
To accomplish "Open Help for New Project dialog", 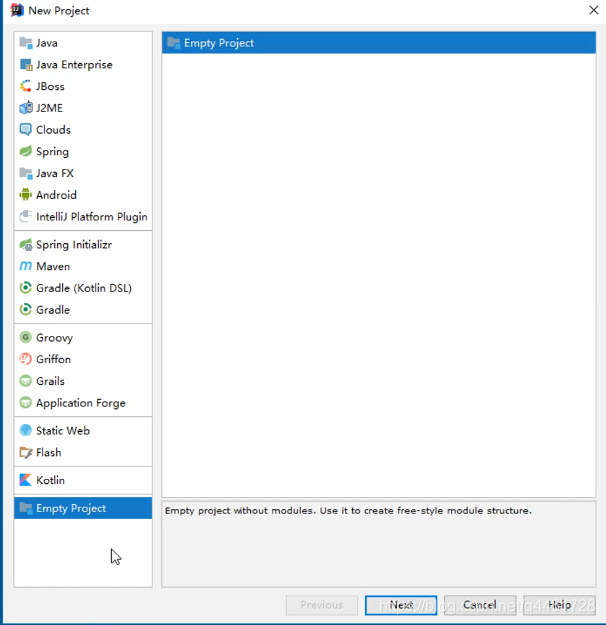I will coord(559,605).
